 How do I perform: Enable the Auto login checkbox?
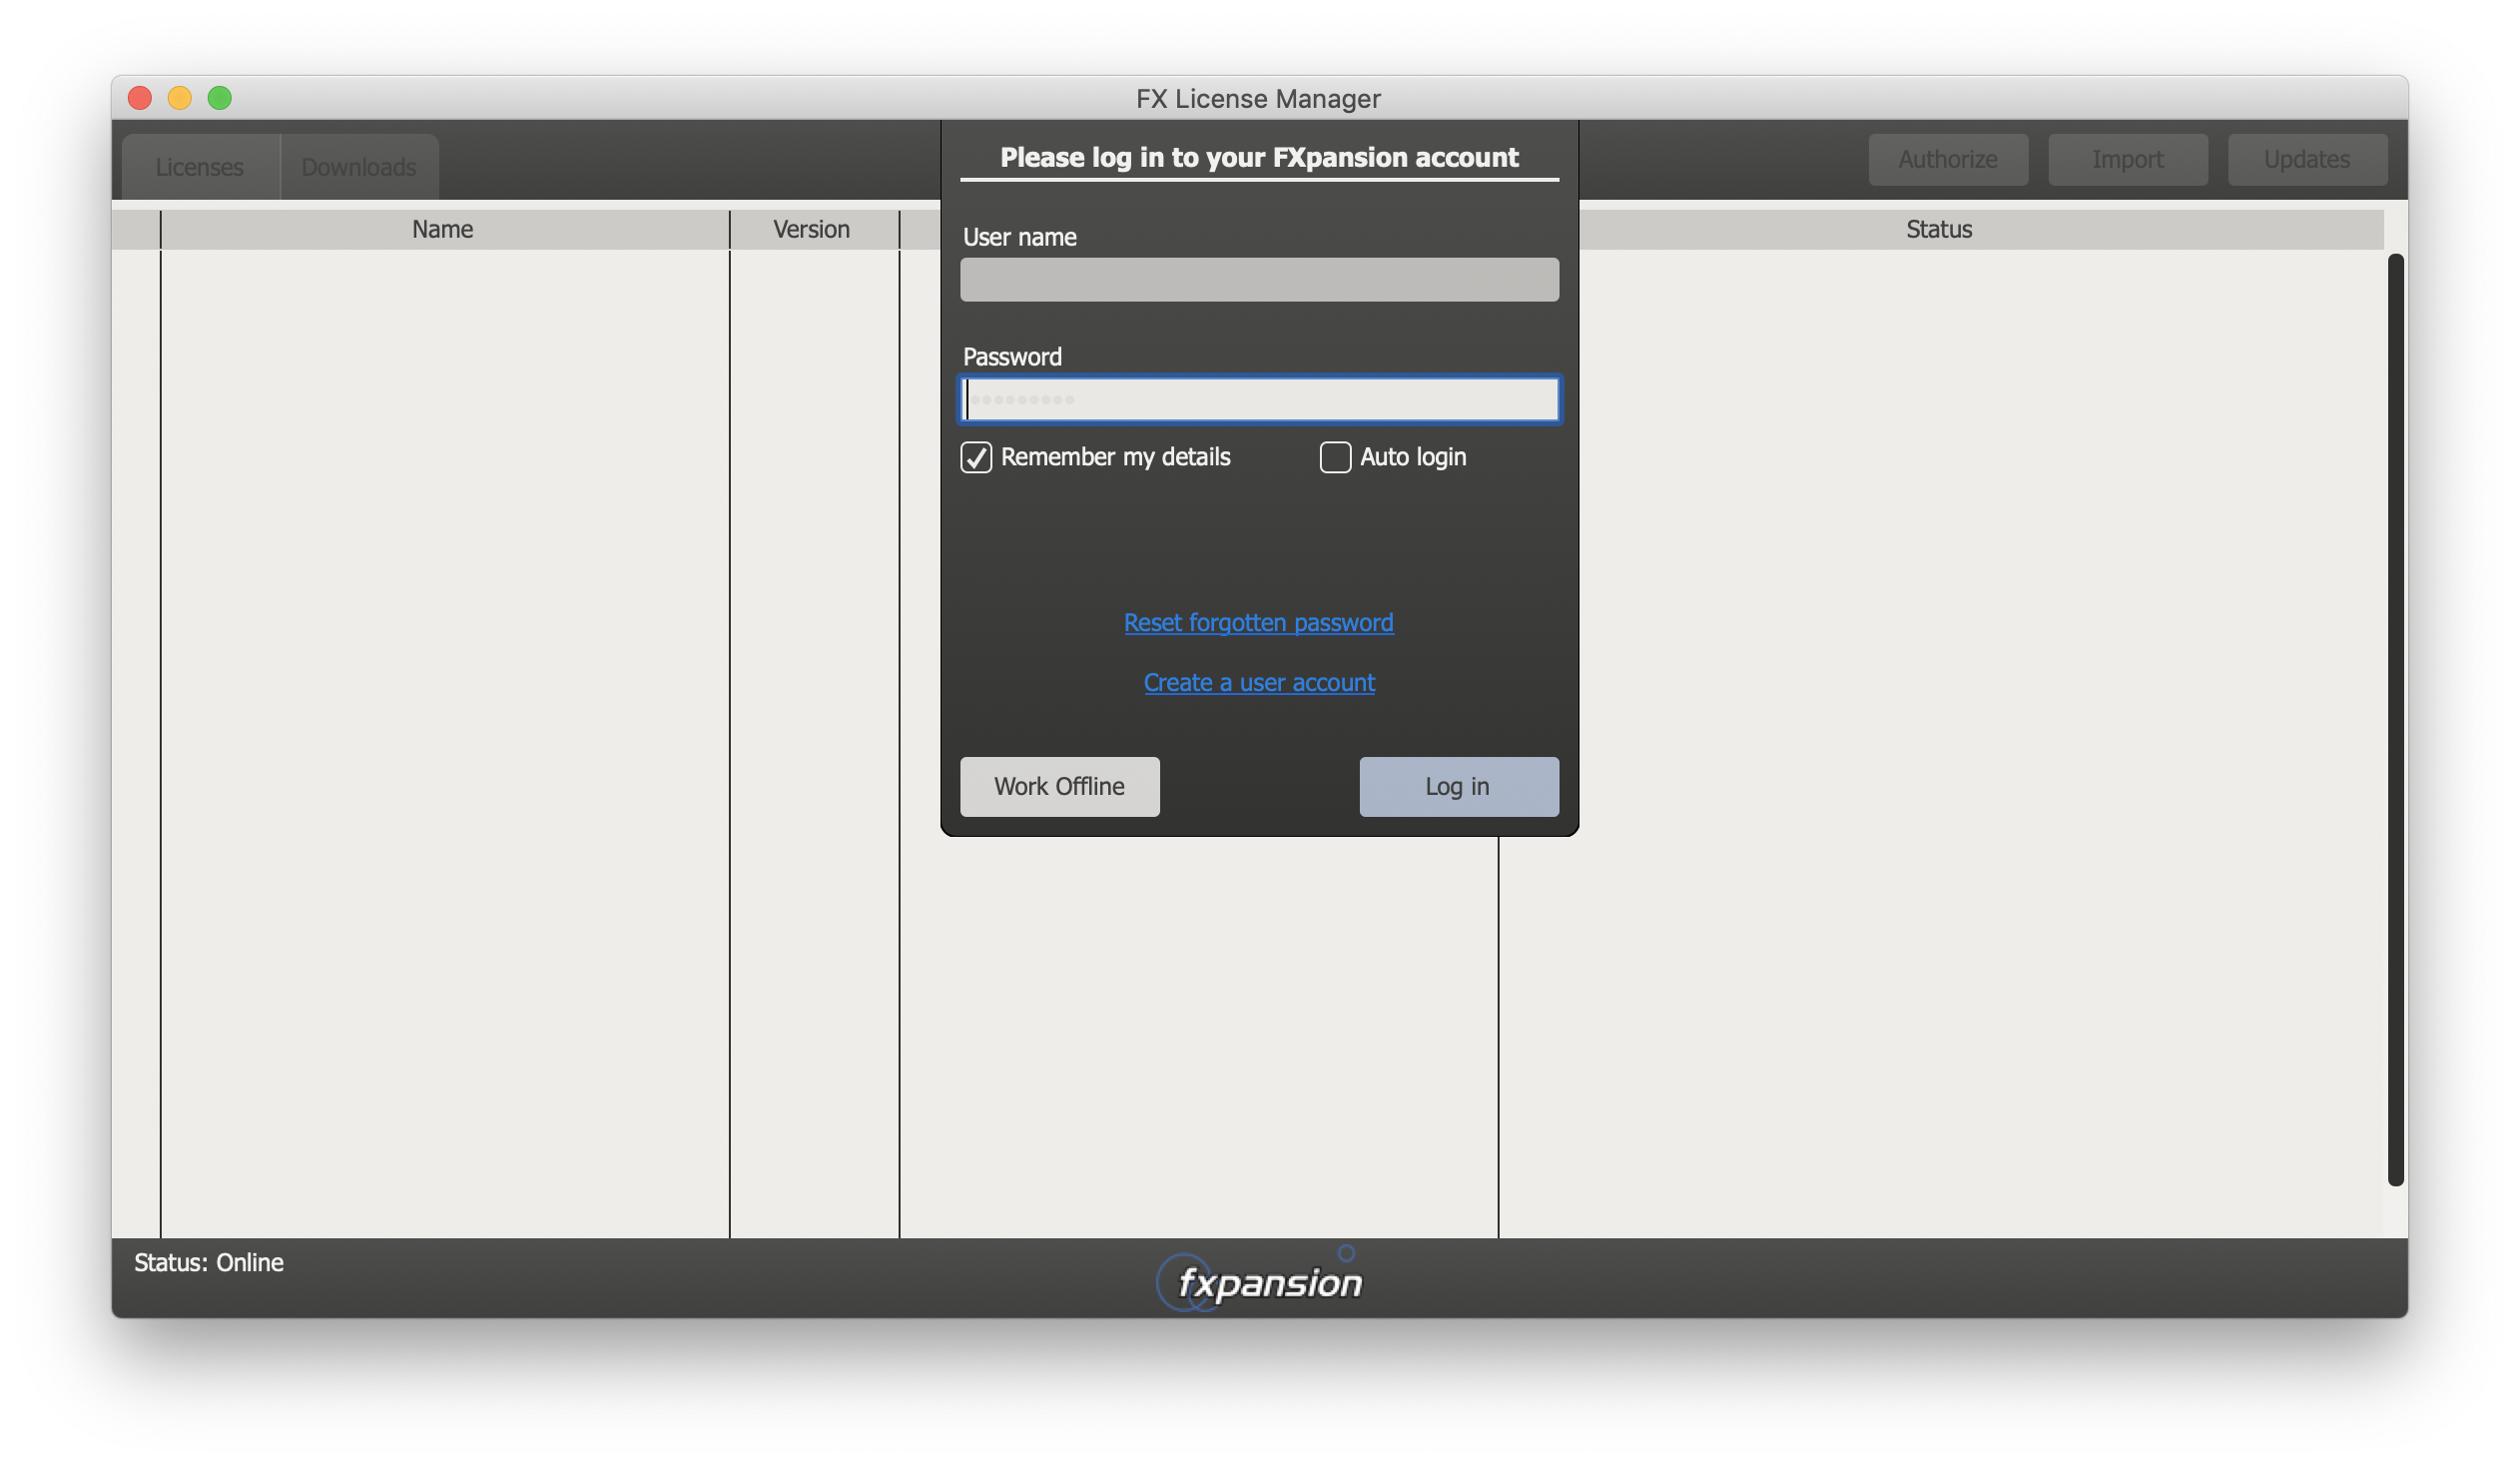(1335, 457)
